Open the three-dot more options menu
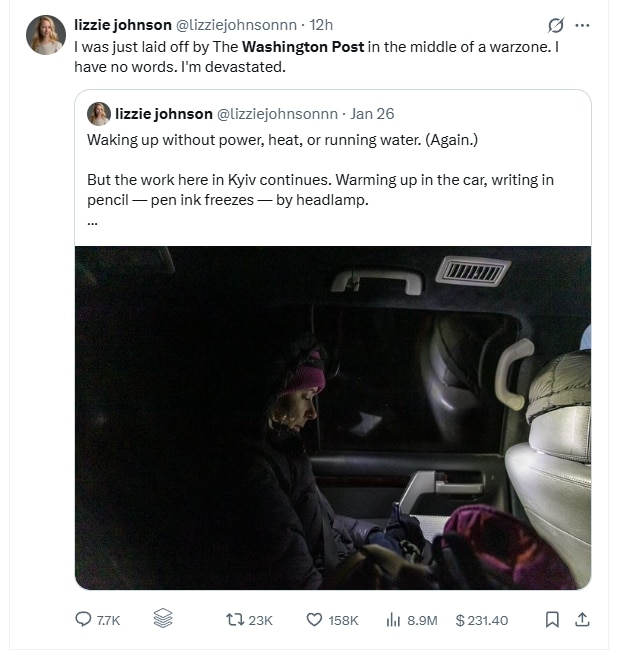The height and width of the screenshot is (650, 623). [583, 25]
